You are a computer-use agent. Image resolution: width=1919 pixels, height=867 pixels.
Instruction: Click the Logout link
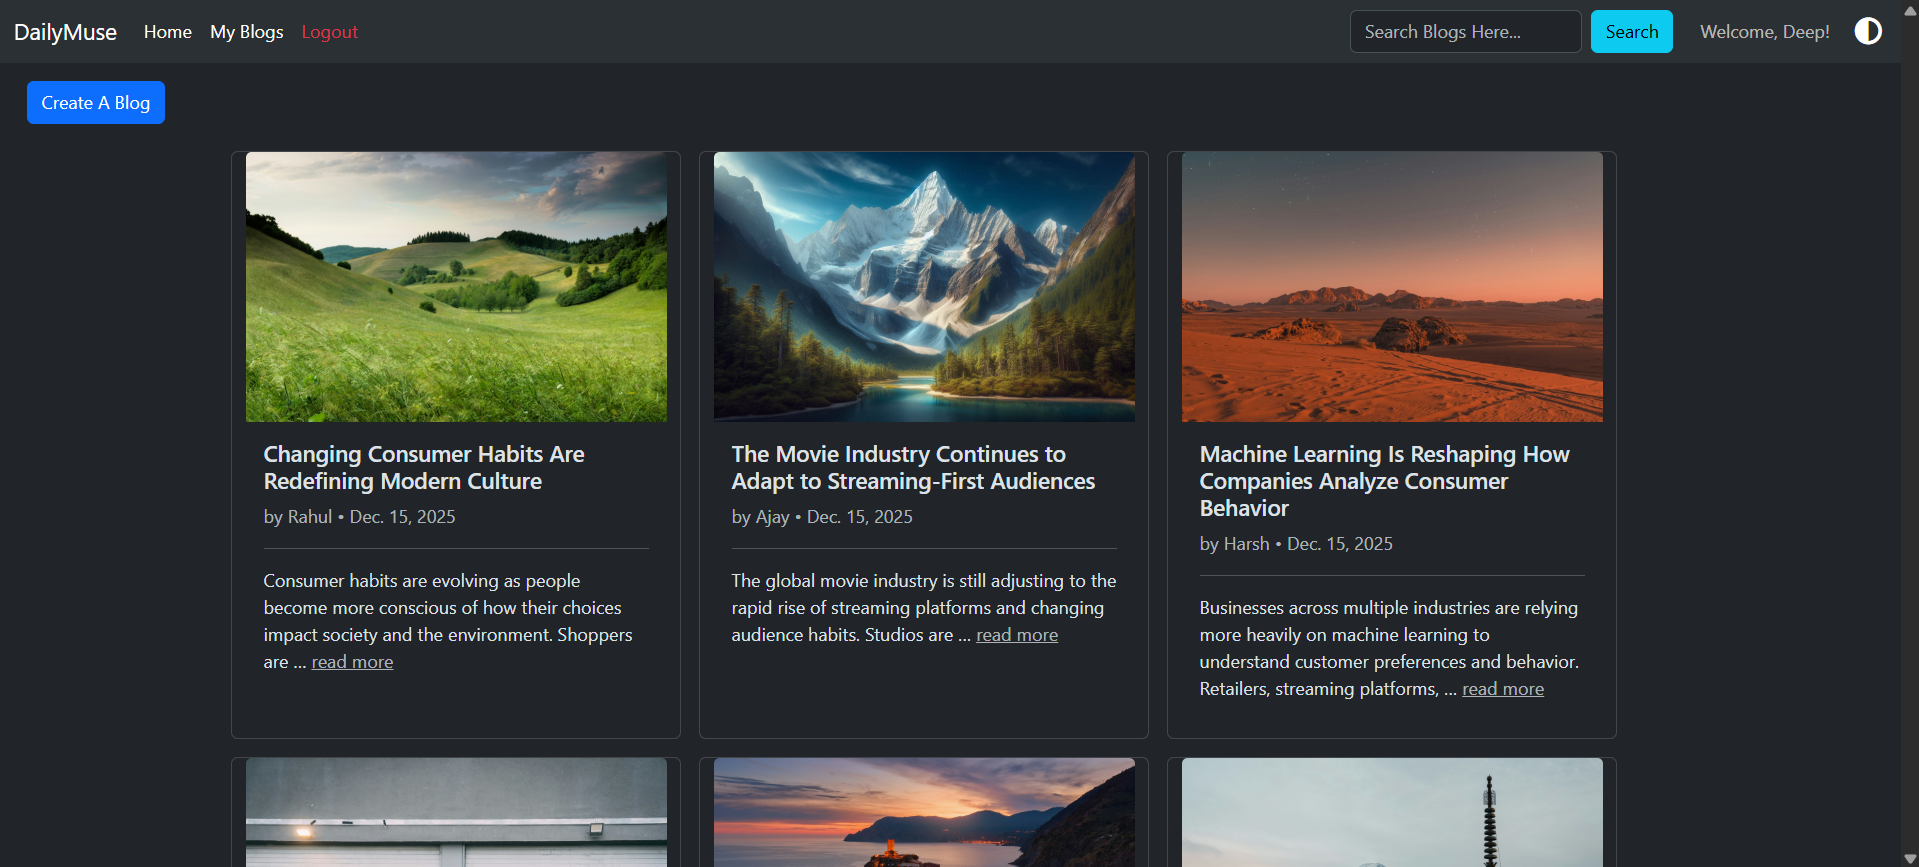pos(329,32)
